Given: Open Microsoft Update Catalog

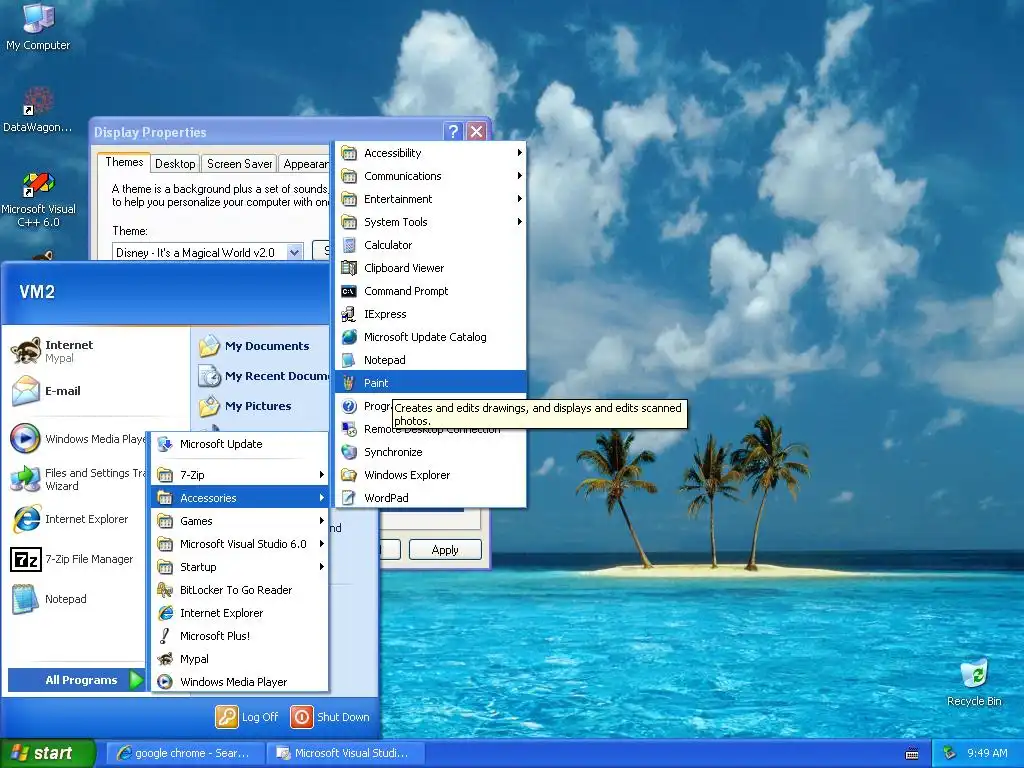Looking at the screenshot, I should click(x=430, y=337).
